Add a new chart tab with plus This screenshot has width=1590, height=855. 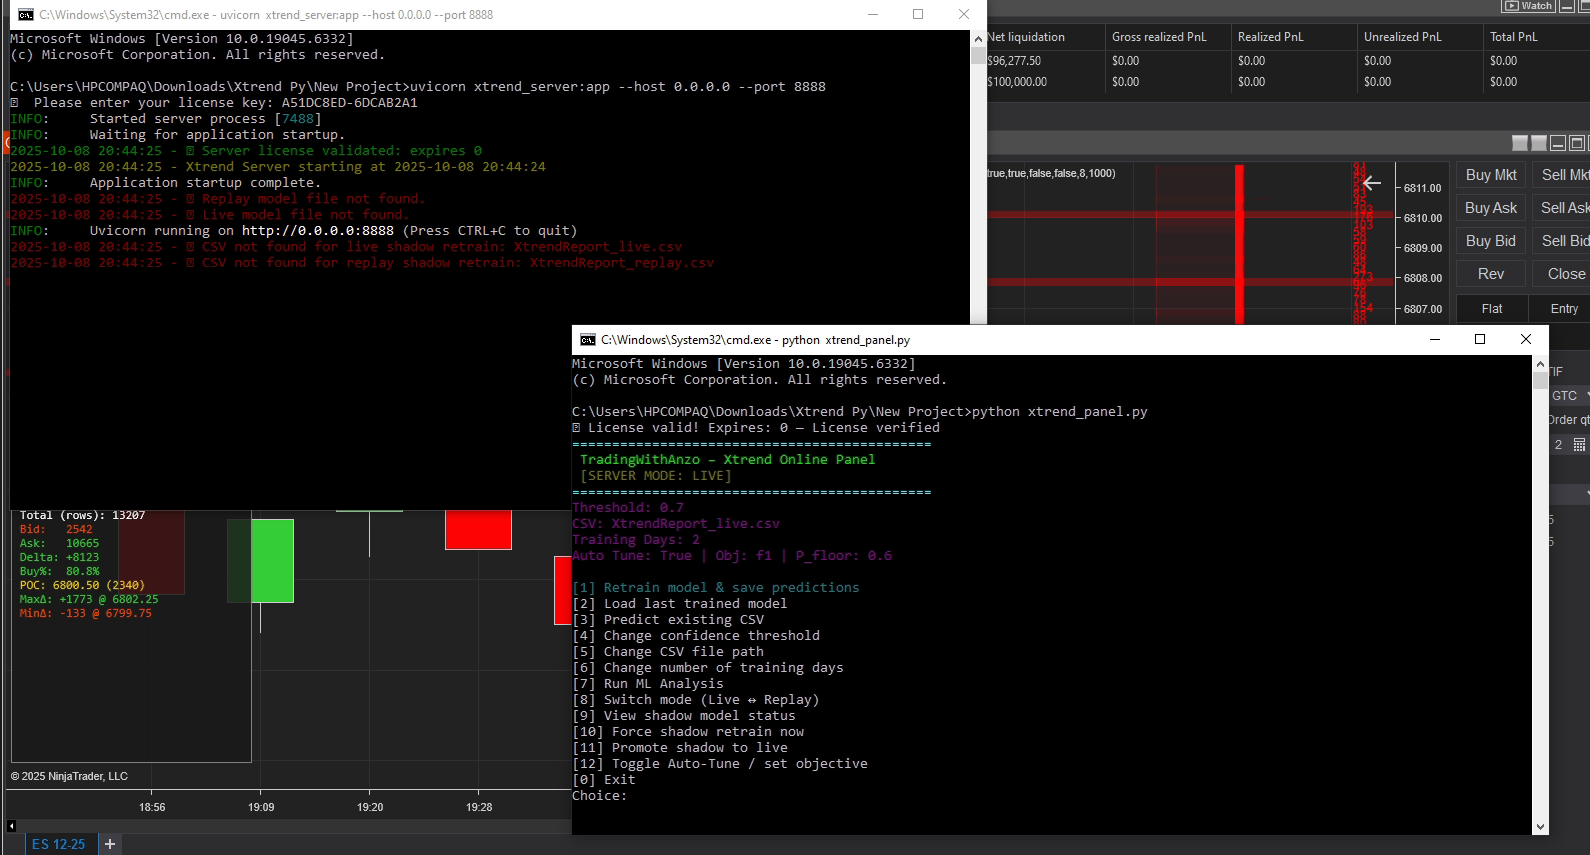110,844
